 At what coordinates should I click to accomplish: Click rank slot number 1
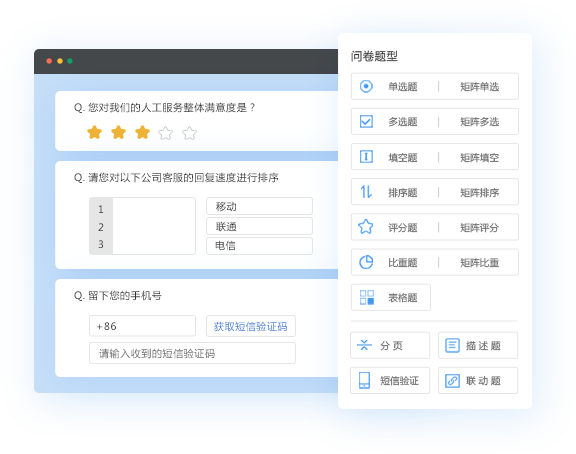pyautogui.click(x=101, y=209)
